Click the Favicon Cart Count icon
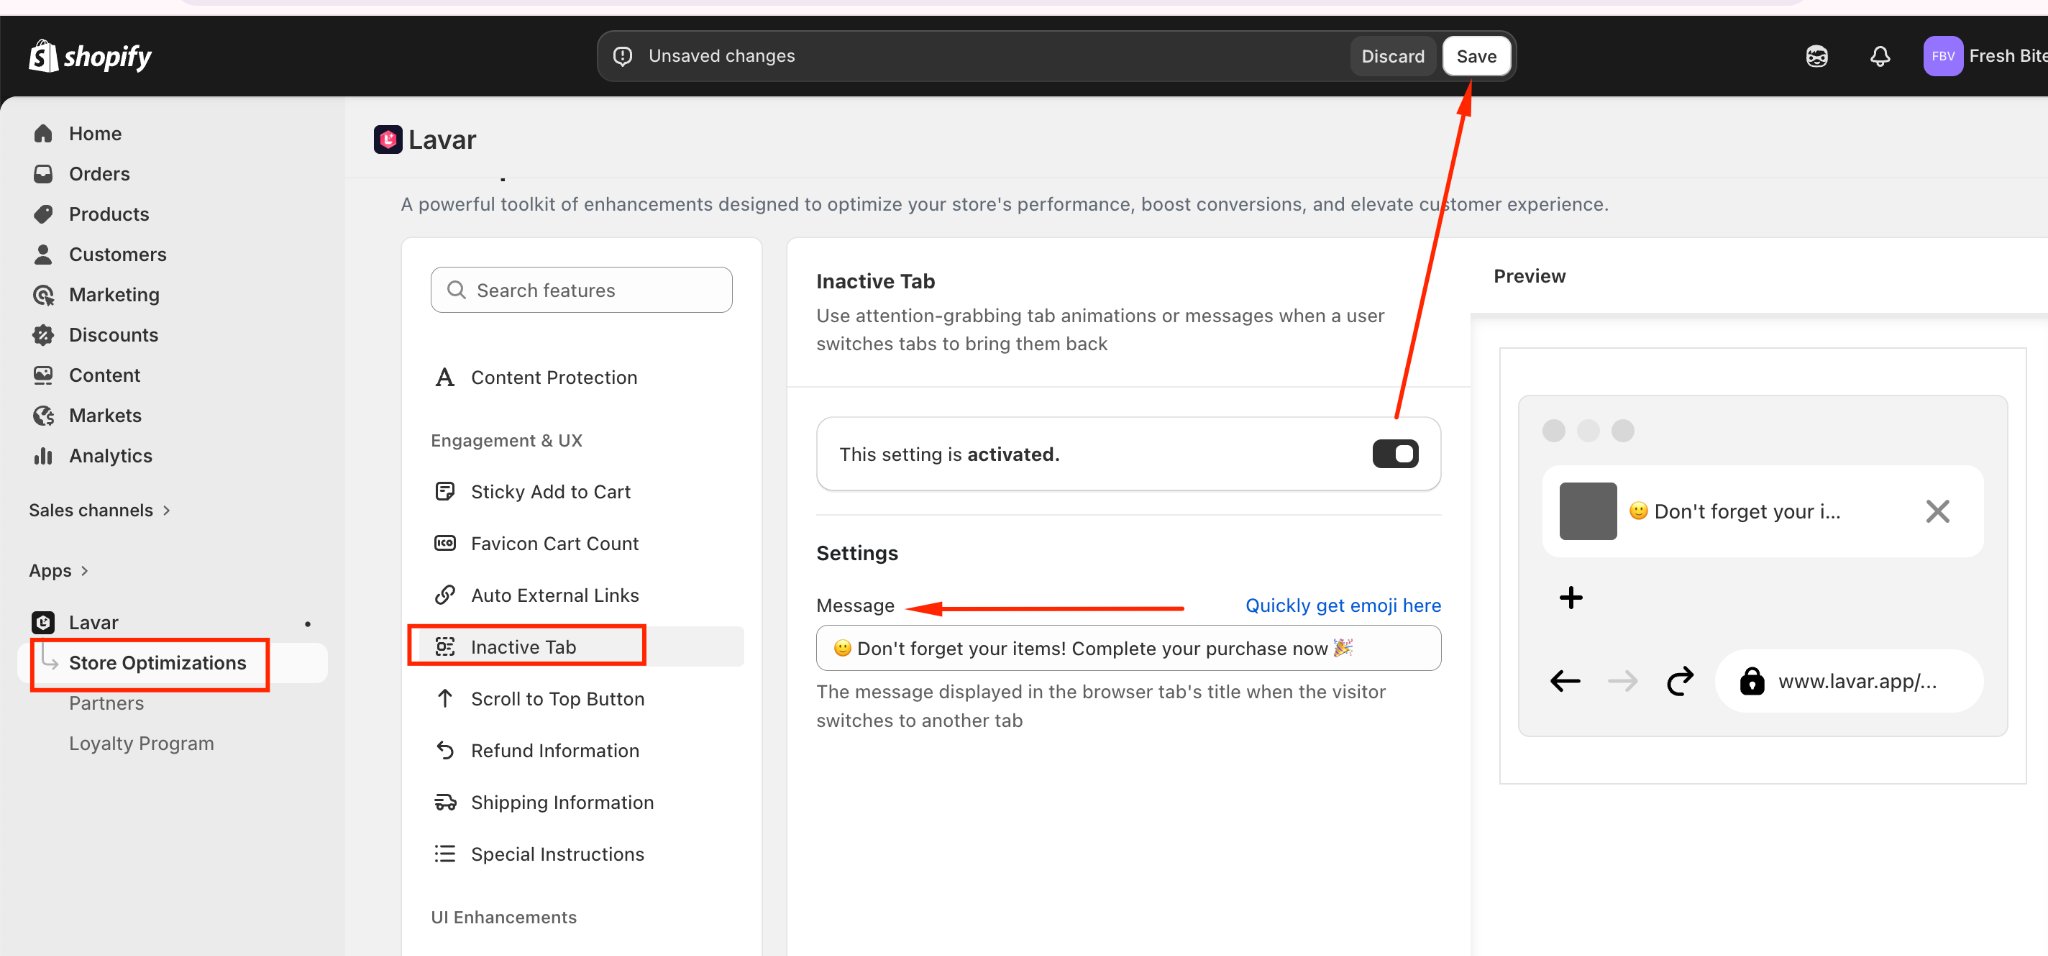The width and height of the screenshot is (2048, 956). (x=445, y=543)
